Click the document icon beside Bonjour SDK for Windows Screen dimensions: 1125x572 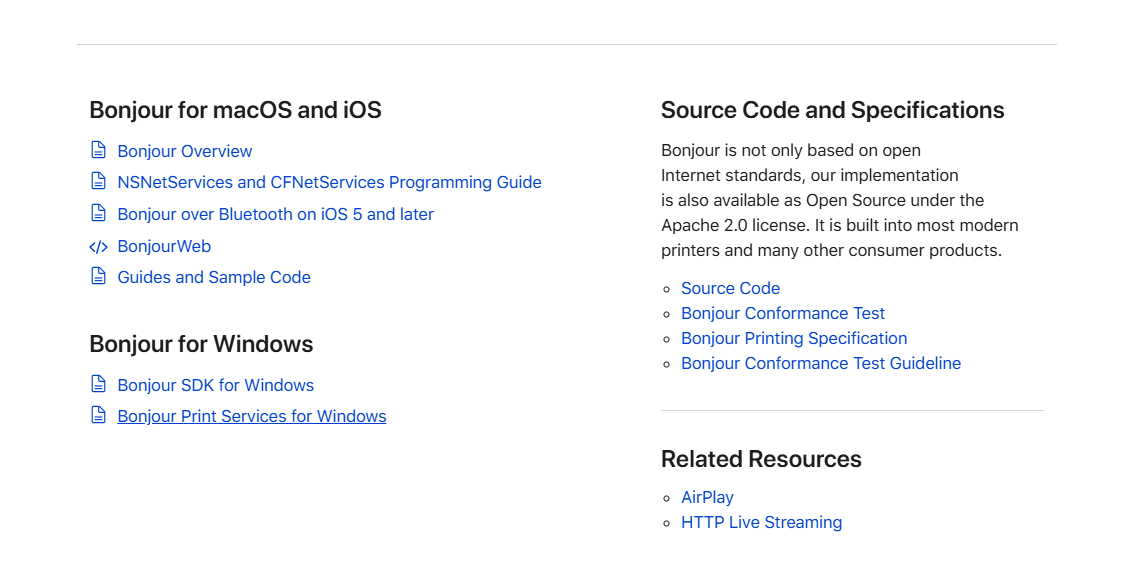(x=98, y=384)
